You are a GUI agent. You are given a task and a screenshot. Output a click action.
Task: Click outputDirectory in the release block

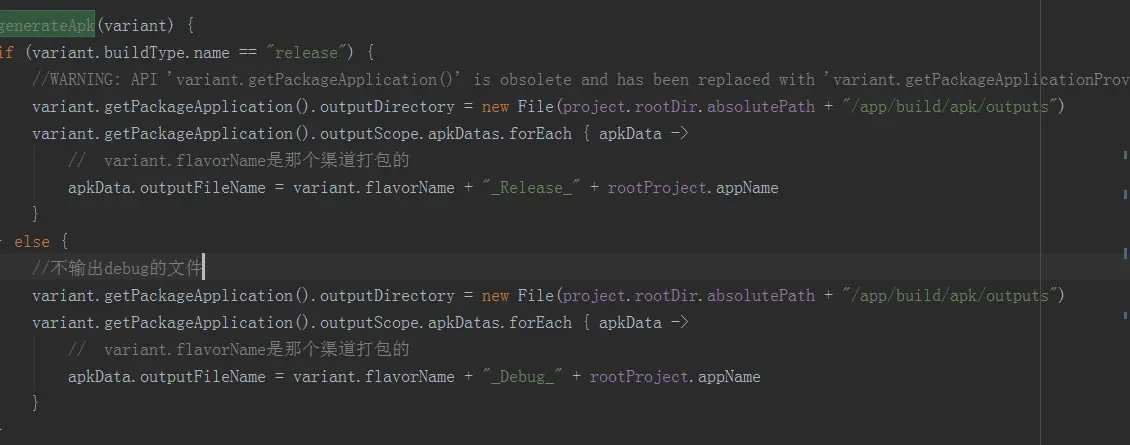pyautogui.click(x=387, y=107)
